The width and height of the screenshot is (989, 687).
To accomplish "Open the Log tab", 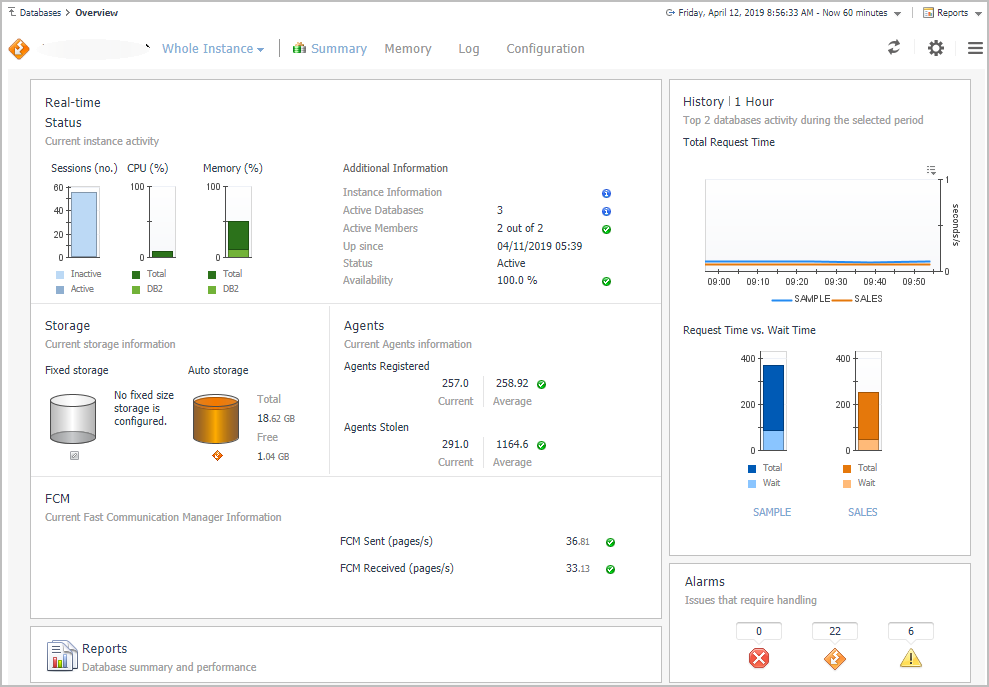I will (469, 49).
